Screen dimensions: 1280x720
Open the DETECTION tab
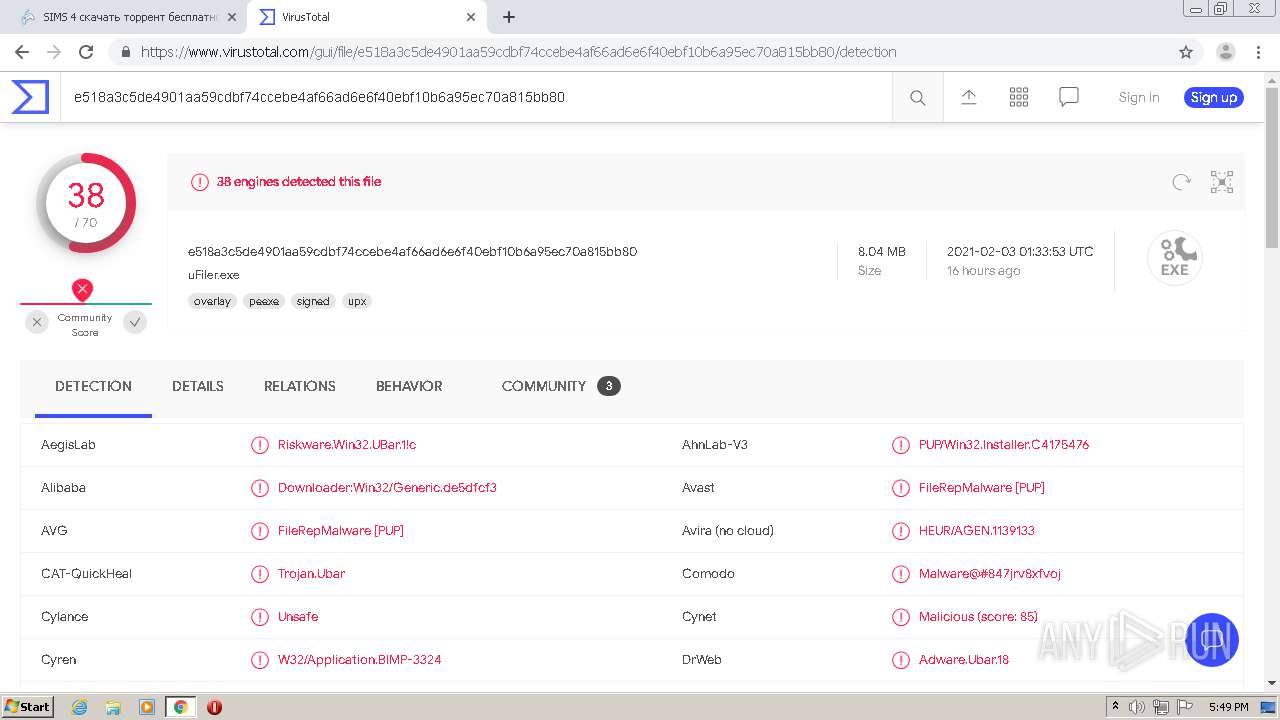tap(93, 386)
